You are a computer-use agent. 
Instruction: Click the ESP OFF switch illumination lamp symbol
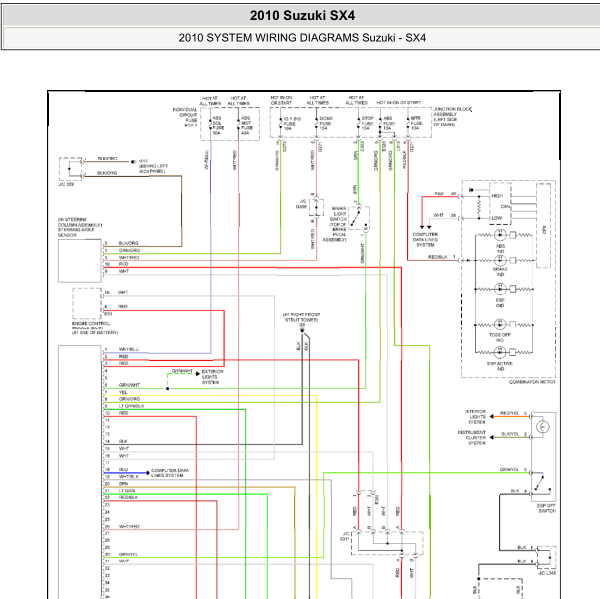[543, 426]
